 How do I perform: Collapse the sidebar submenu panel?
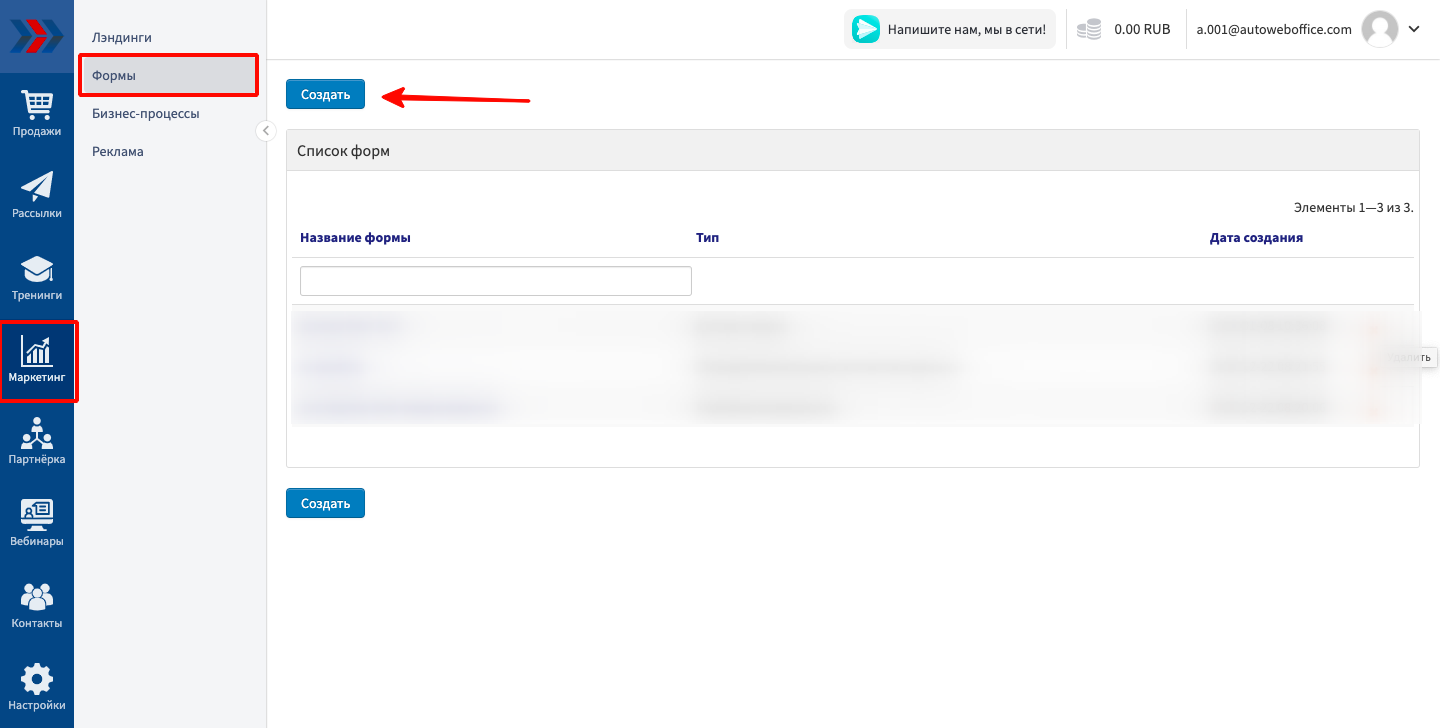266,131
